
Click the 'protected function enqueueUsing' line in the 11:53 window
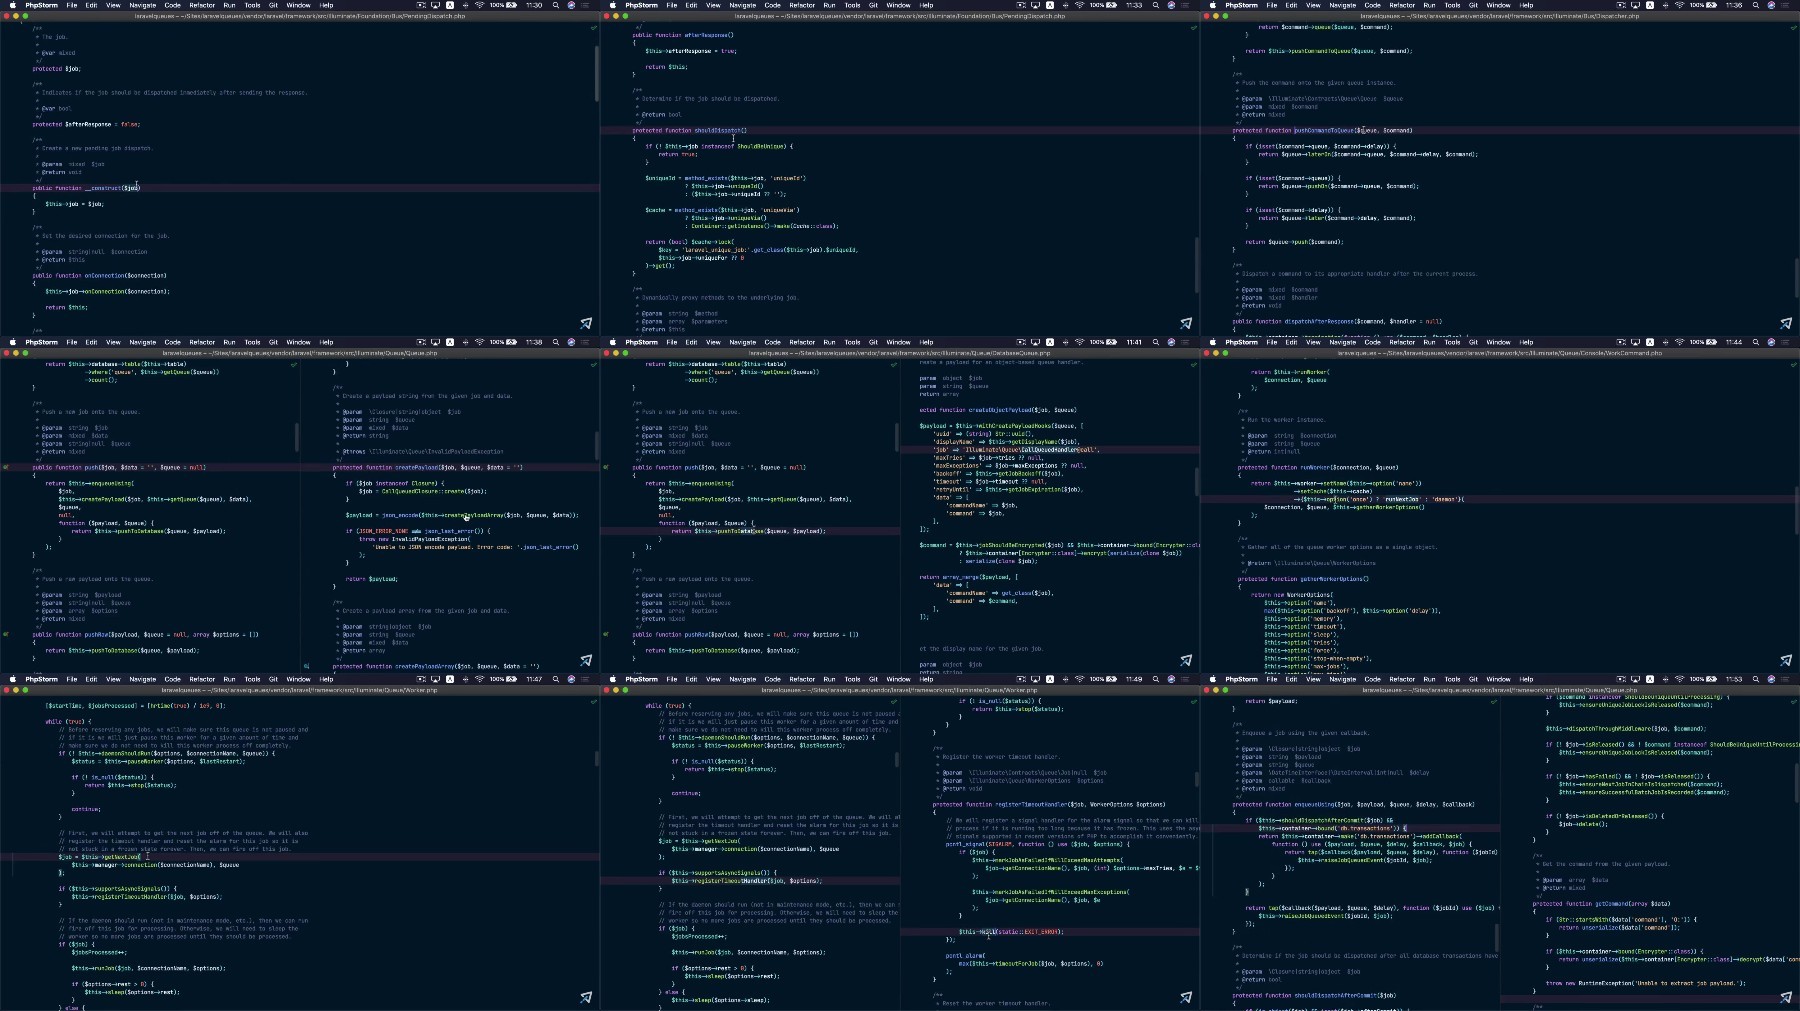point(1353,804)
